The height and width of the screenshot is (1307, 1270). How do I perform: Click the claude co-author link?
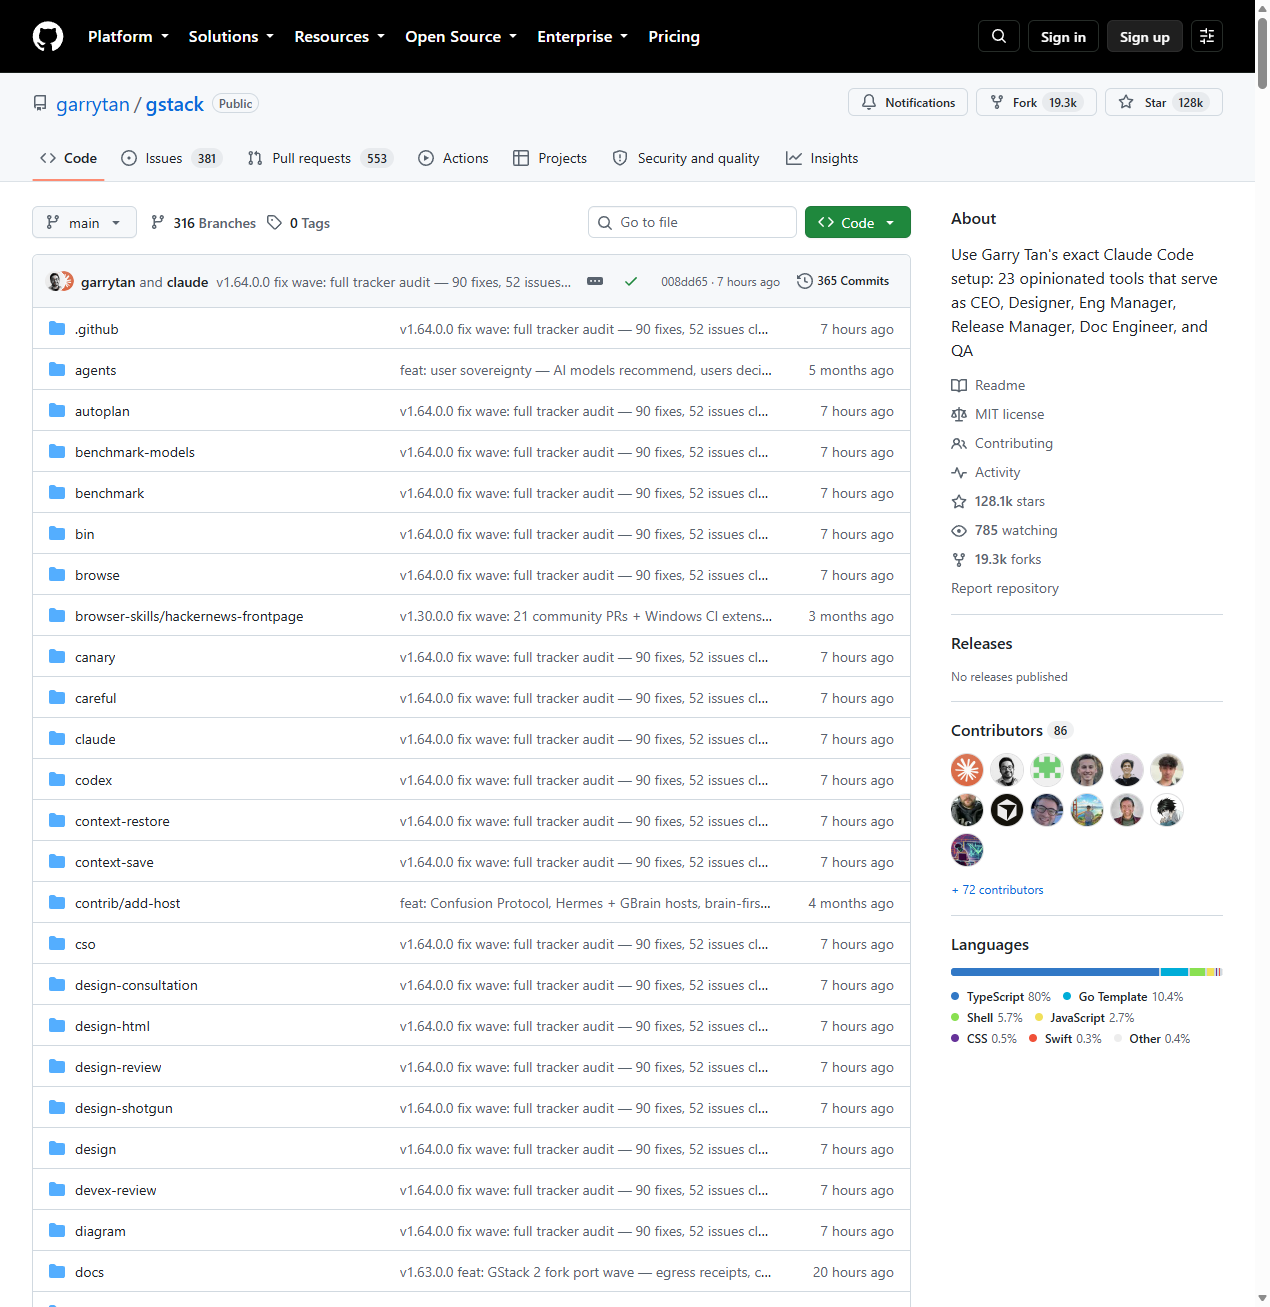(x=187, y=282)
